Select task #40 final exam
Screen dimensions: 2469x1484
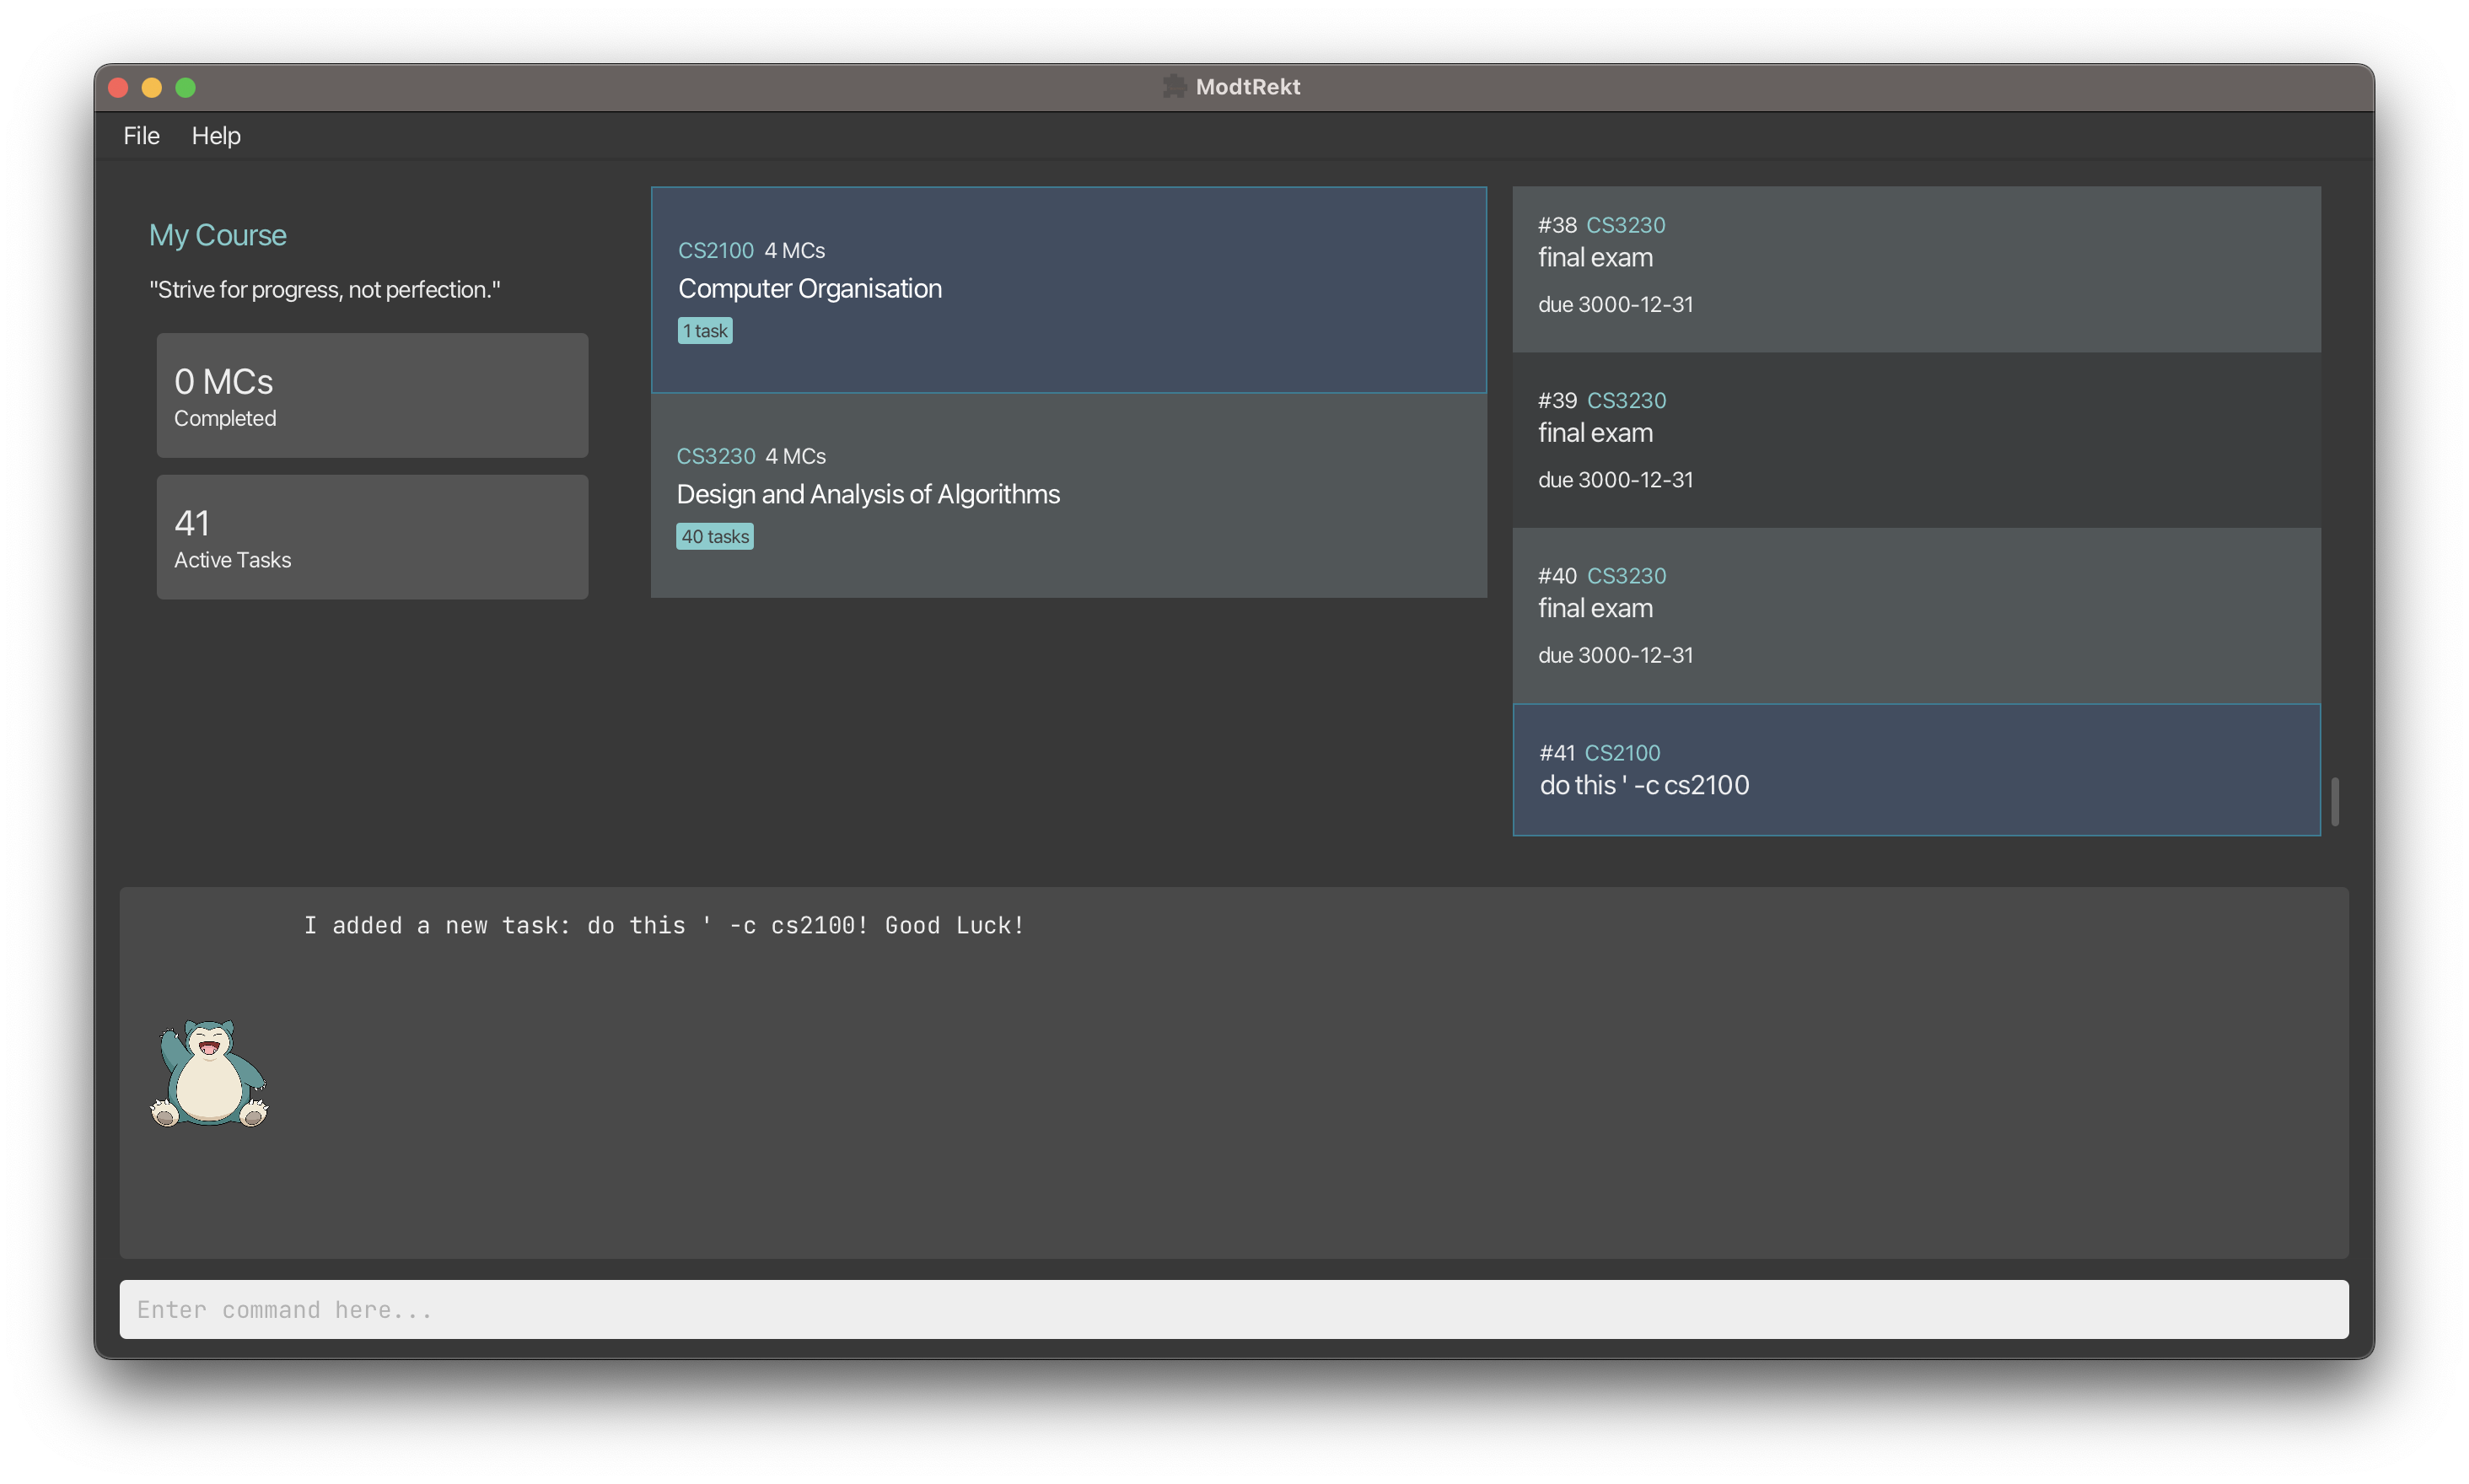tap(1915, 615)
